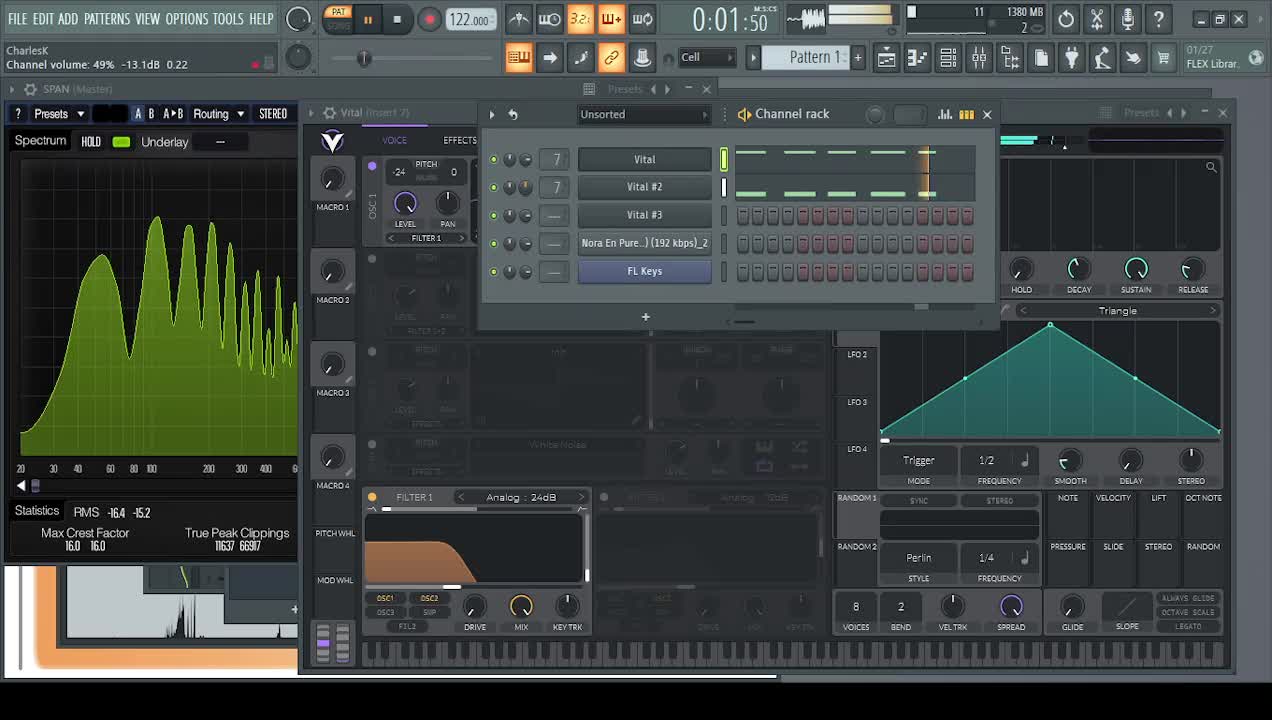
Task: Toggle typing keyboard to piano icon
Action: click(x=518, y=57)
